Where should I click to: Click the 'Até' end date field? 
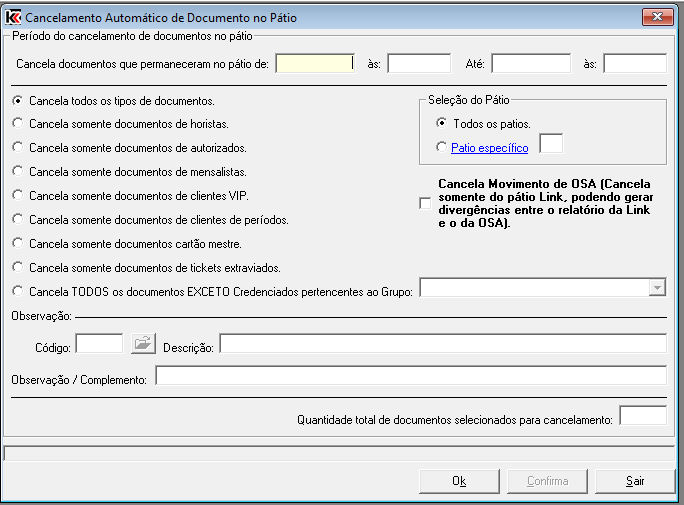tap(530, 63)
